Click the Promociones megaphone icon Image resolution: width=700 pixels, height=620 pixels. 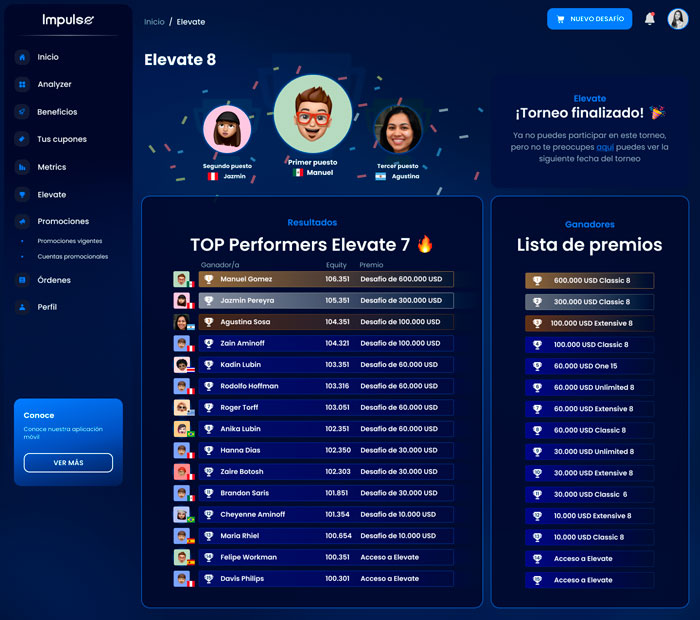coord(22,221)
